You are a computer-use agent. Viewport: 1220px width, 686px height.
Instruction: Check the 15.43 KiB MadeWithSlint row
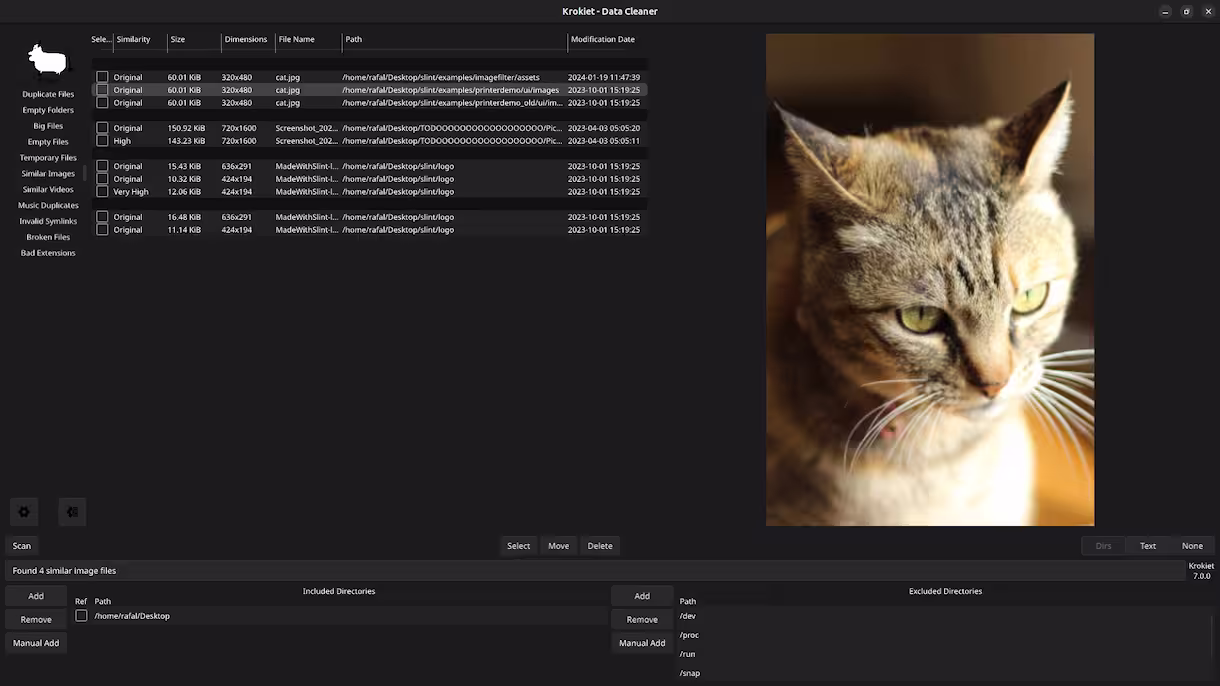(102, 166)
